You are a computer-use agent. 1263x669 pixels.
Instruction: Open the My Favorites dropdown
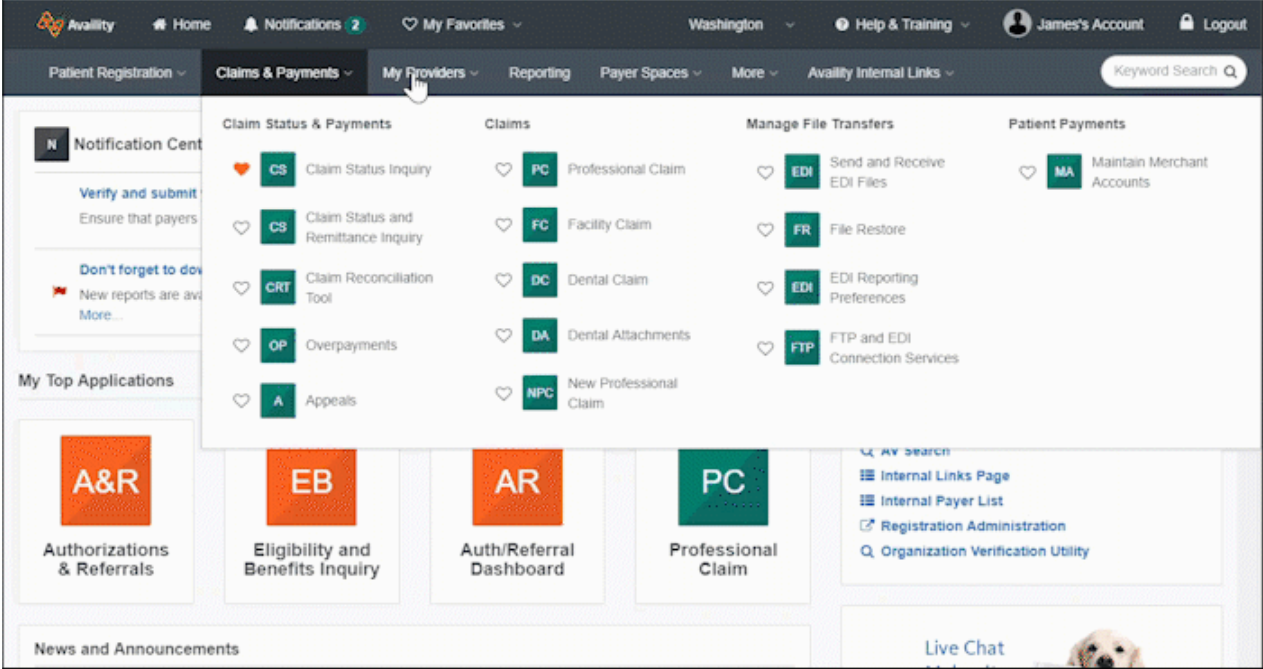click(461, 25)
